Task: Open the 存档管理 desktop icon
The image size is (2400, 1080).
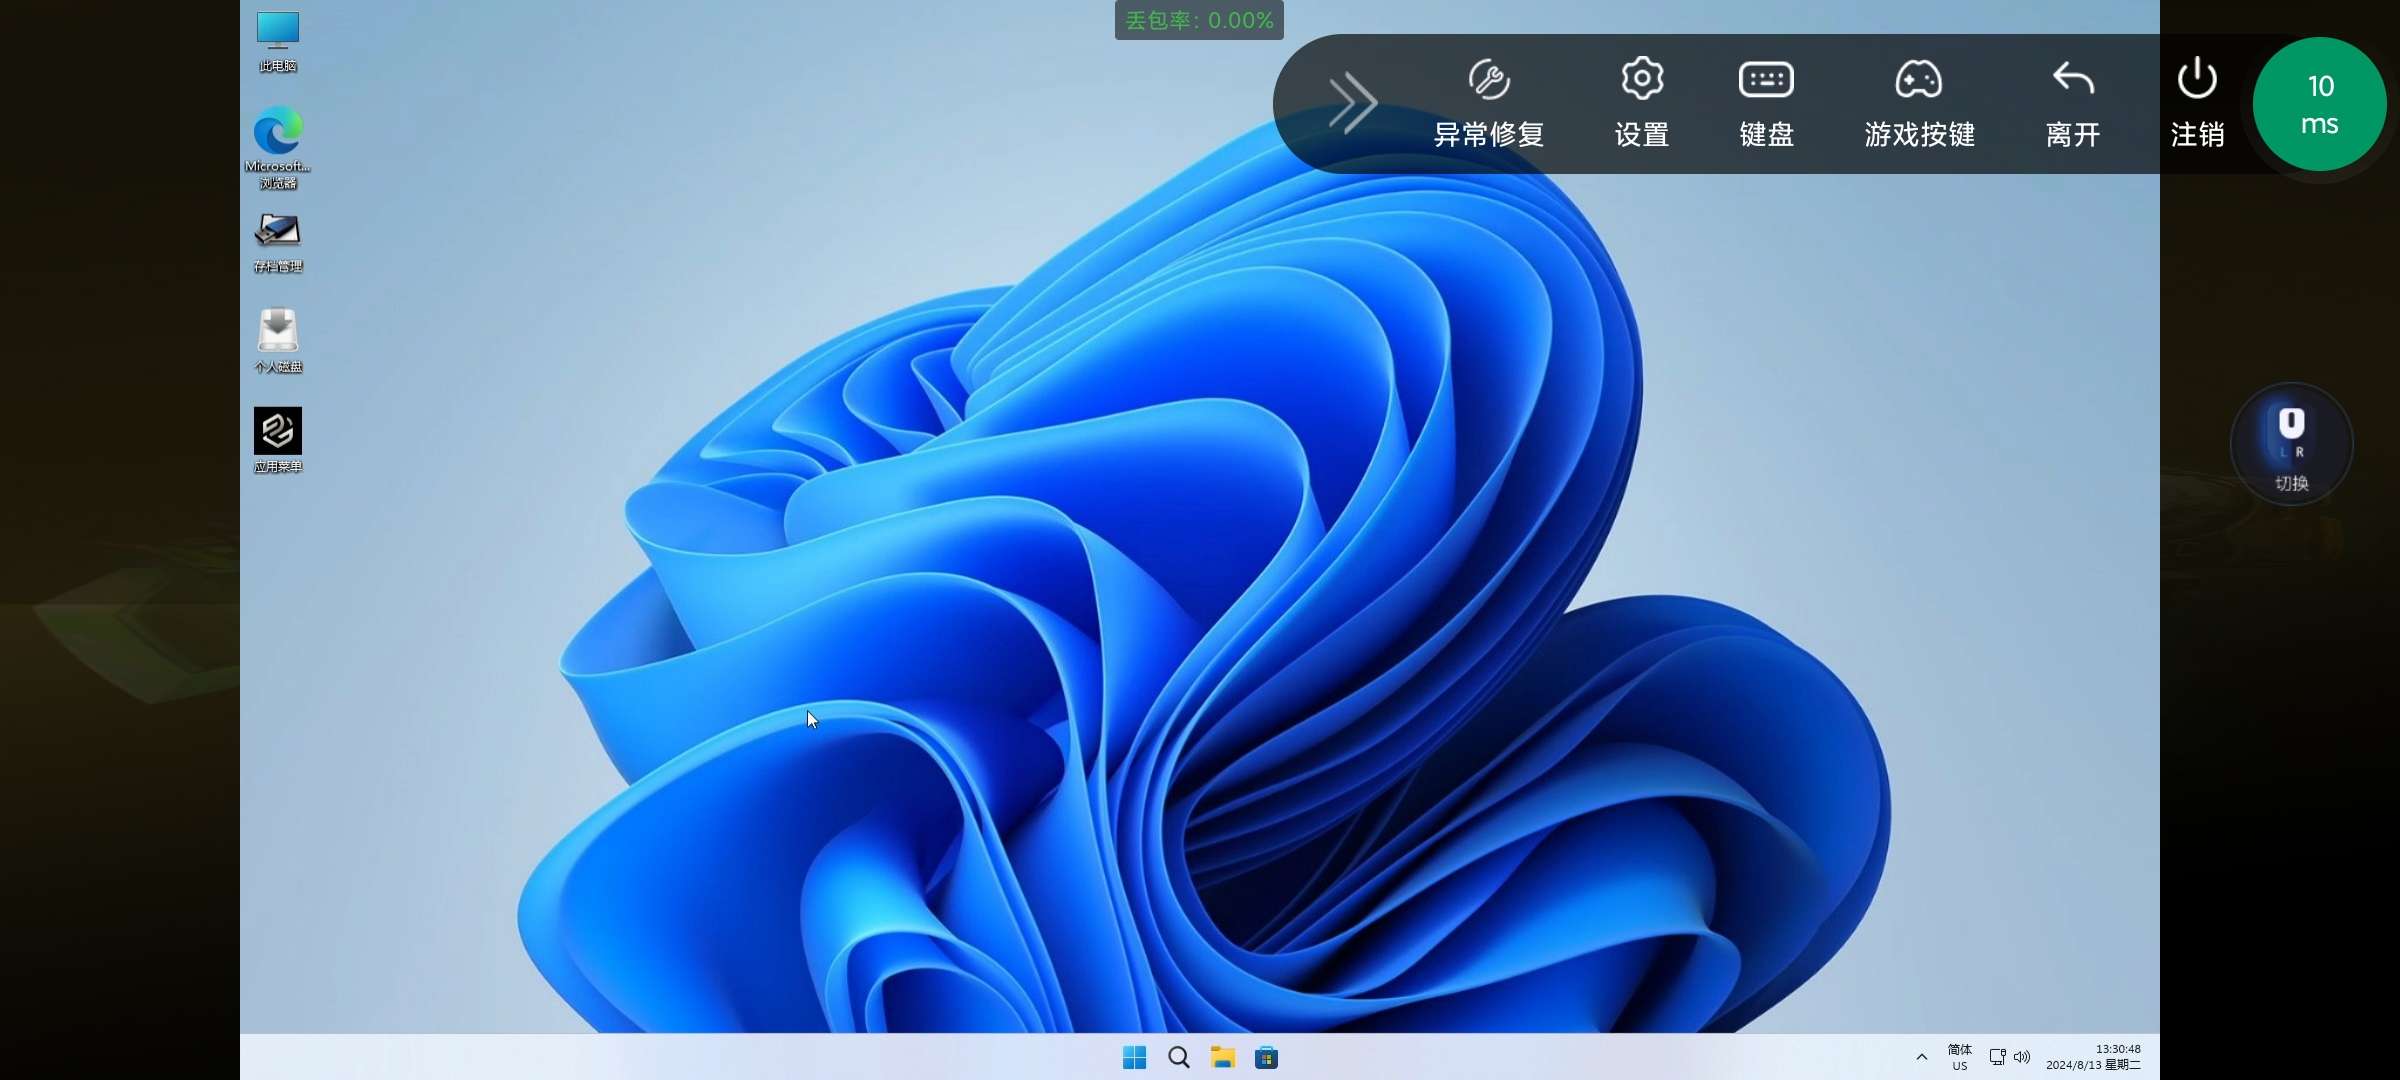Action: tap(278, 243)
